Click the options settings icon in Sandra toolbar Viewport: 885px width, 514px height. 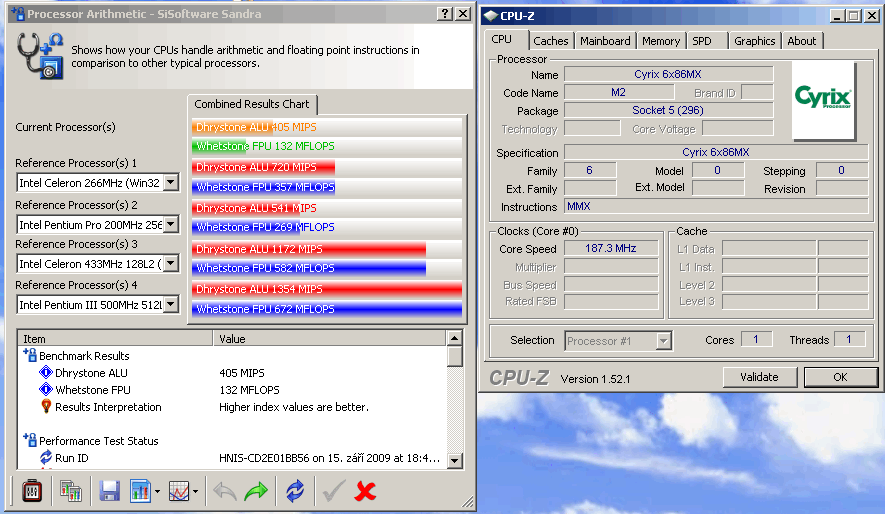[x=32, y=491]
